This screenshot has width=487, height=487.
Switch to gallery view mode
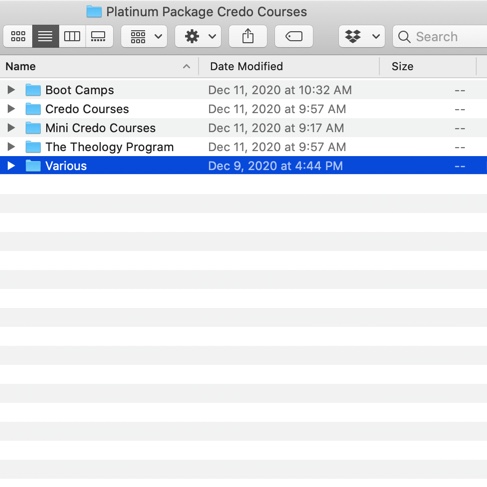point(99,36)
